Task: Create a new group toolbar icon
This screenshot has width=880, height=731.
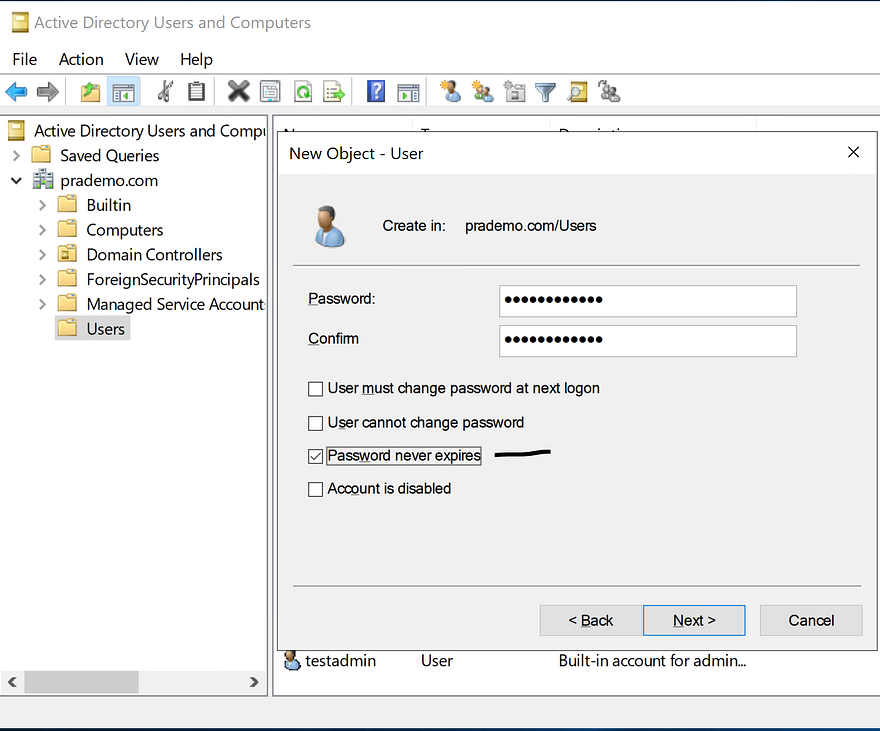Action: pyautogui.click(x=482, y=91)
